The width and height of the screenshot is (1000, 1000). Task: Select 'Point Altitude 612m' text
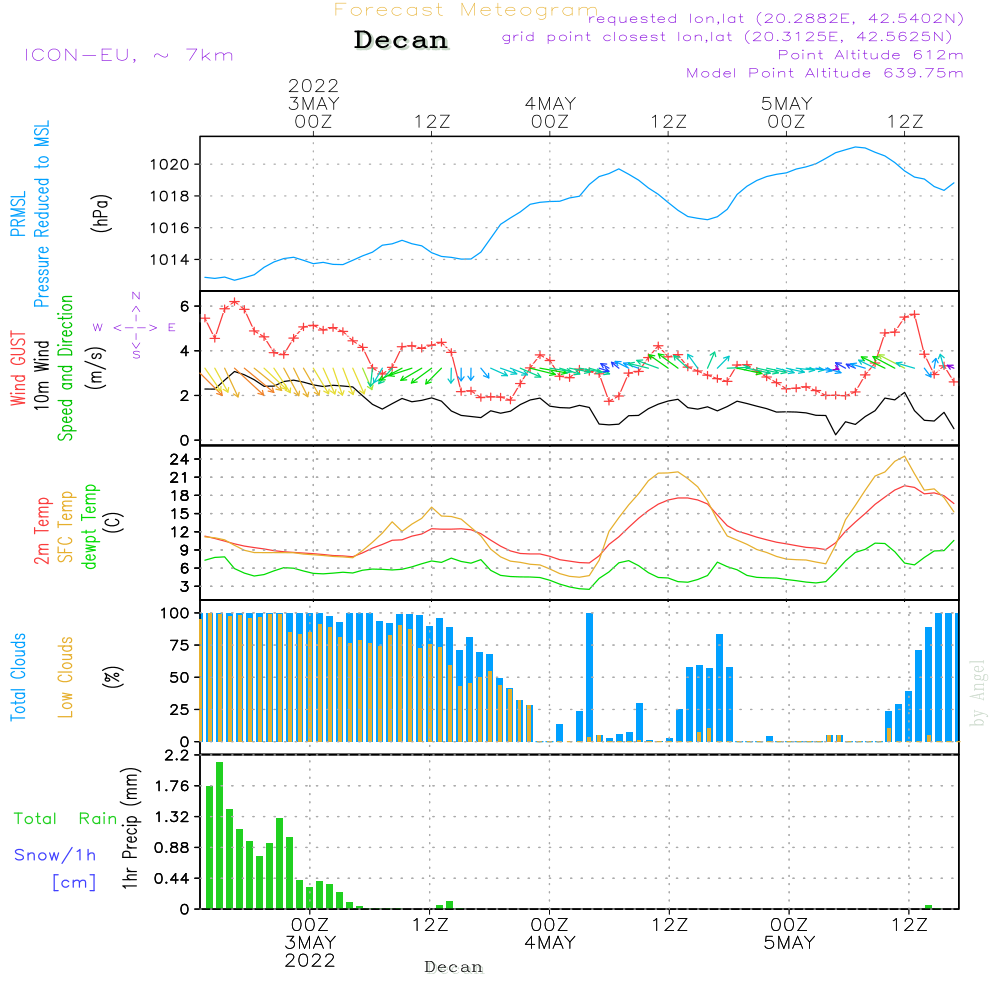click(870, 55)
